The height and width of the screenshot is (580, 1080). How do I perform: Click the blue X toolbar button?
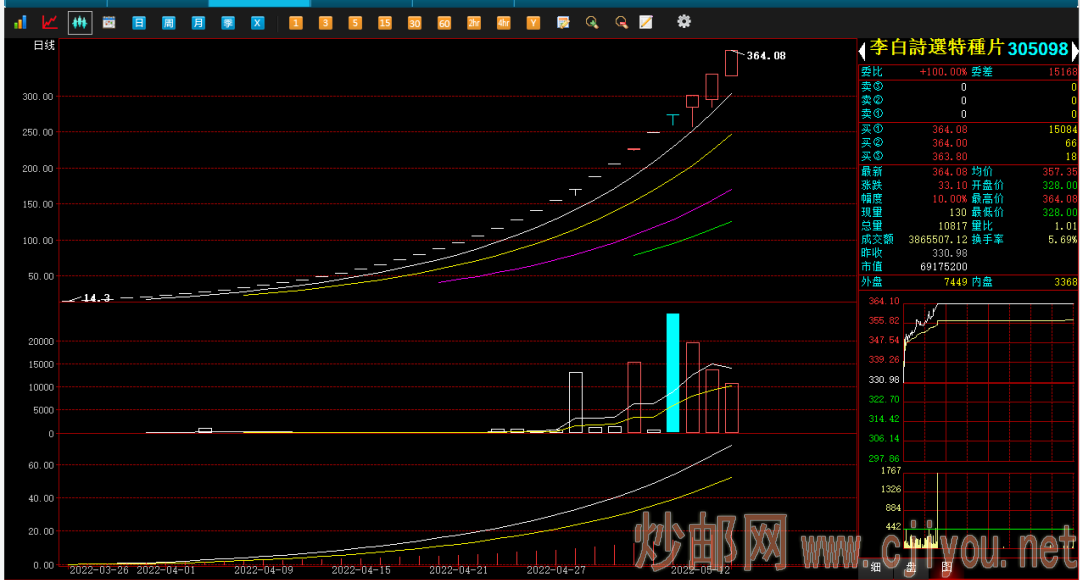pyautogui.click(x=258, y=22)
